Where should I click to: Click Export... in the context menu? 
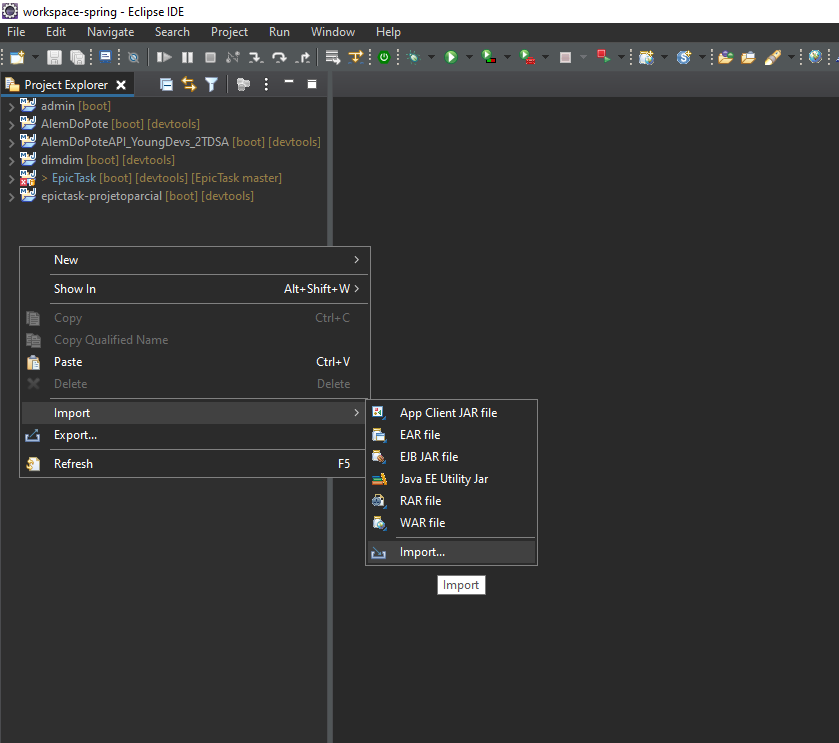coord(195,435)
